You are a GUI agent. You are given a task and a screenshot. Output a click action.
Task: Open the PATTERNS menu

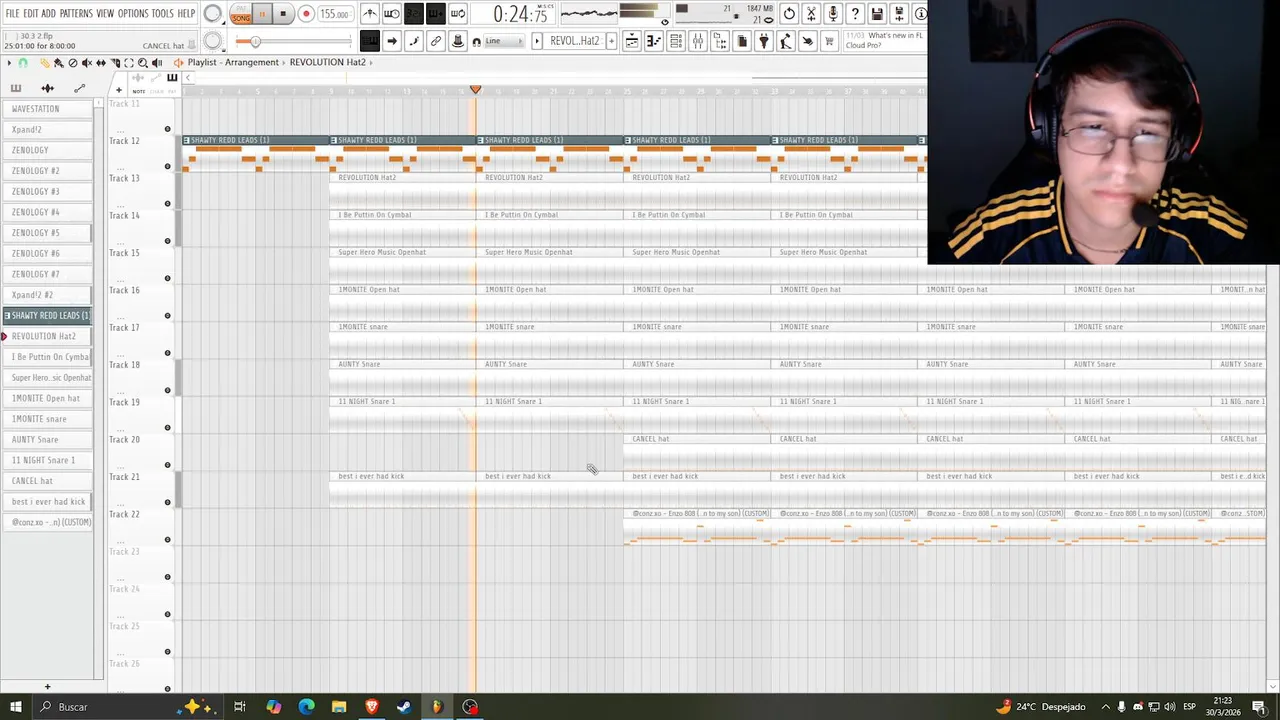(76, 13)
